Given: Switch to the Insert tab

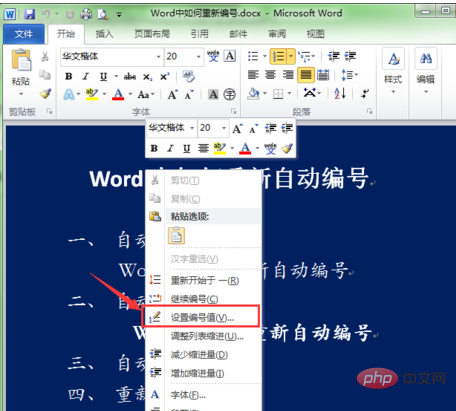Looking at the screenshot, I should click(x=105, y=34).
